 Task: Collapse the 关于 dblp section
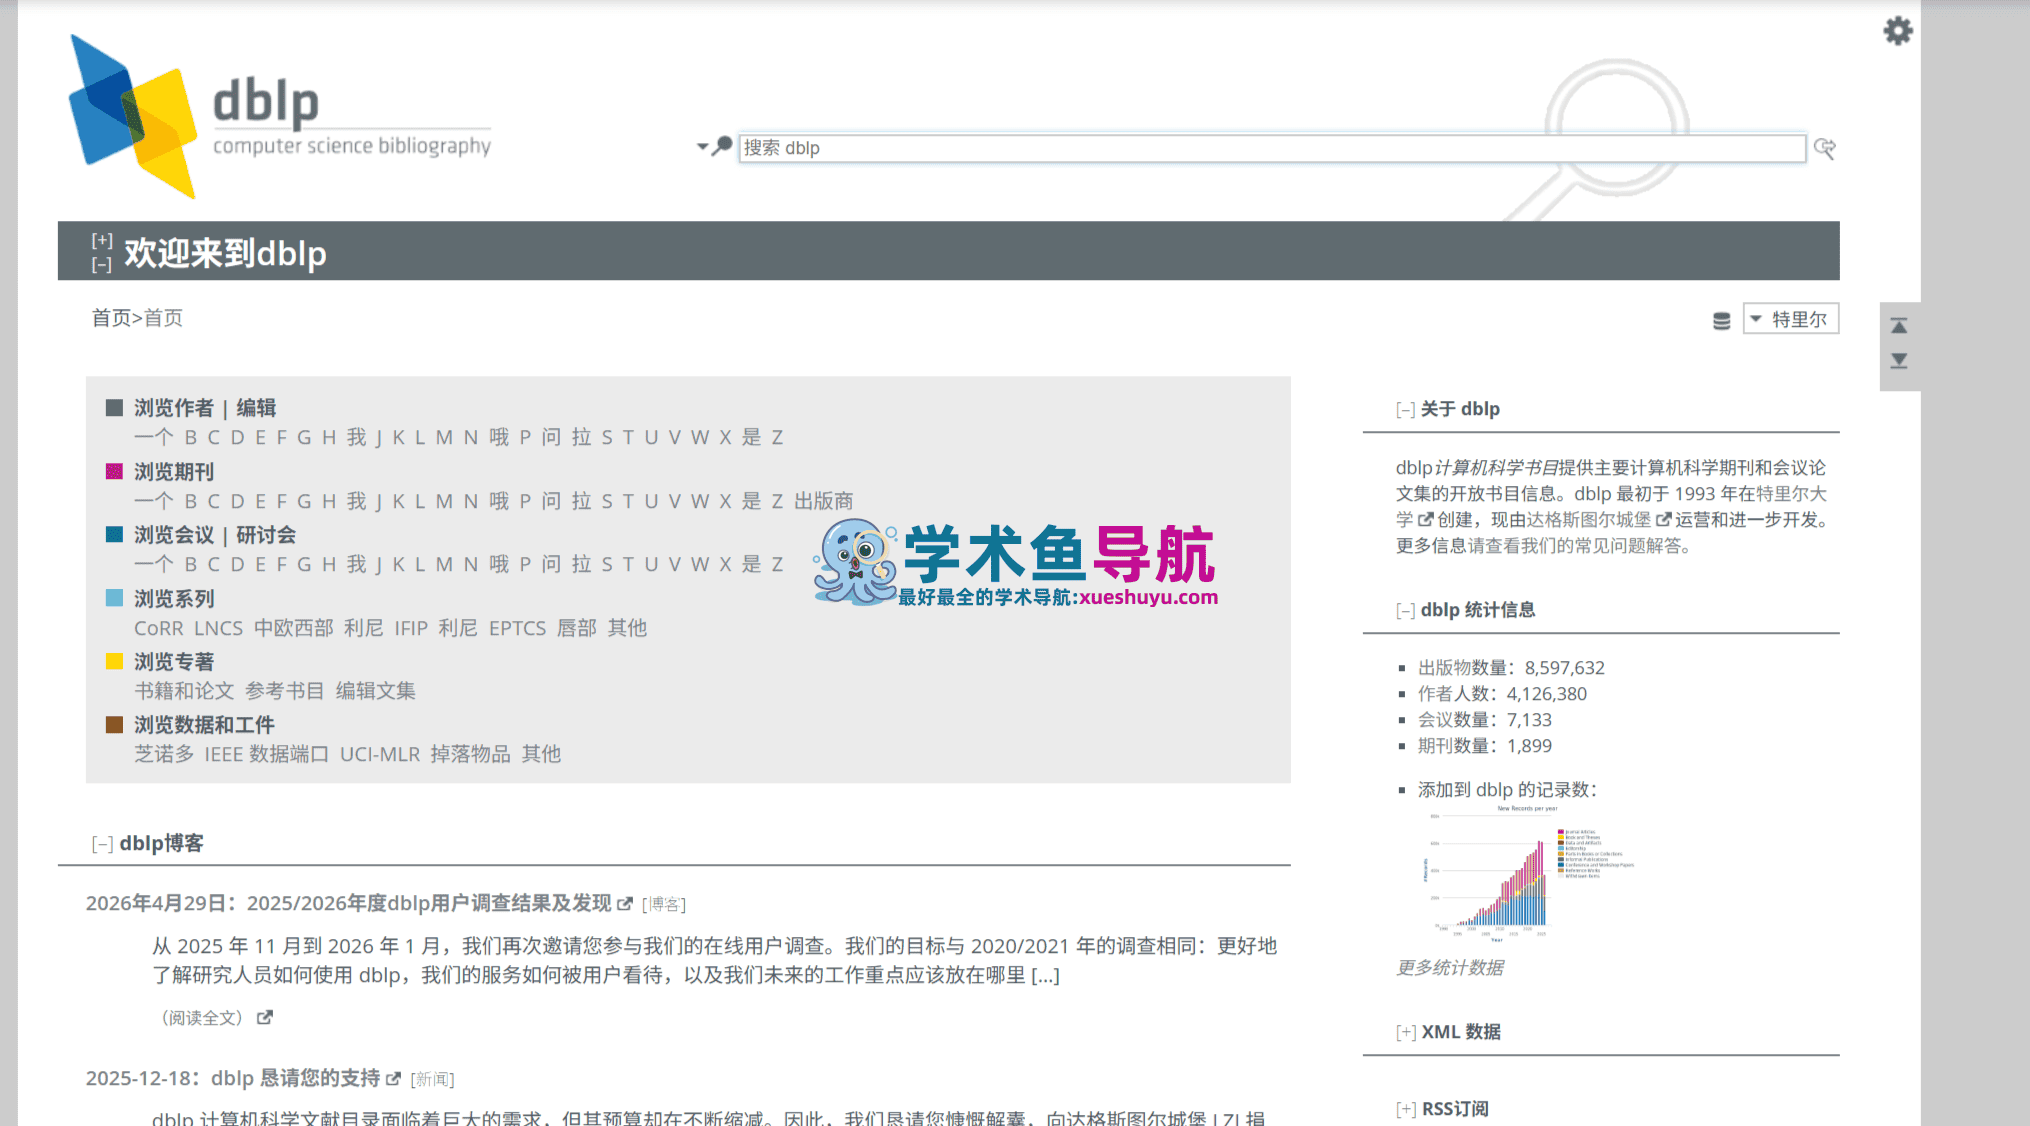[x=1405, y=410]
